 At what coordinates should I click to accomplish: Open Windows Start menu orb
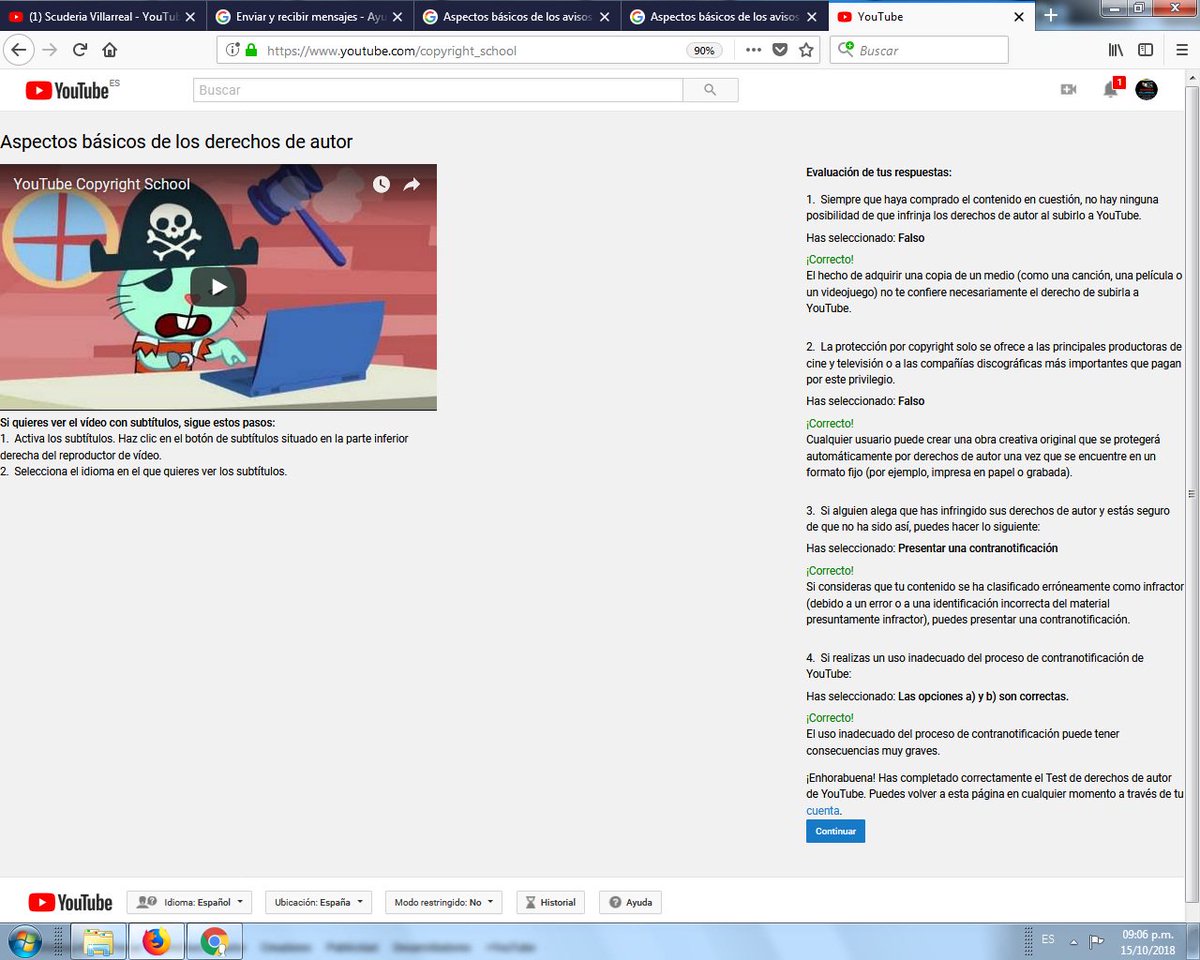(x=24, y=942)
